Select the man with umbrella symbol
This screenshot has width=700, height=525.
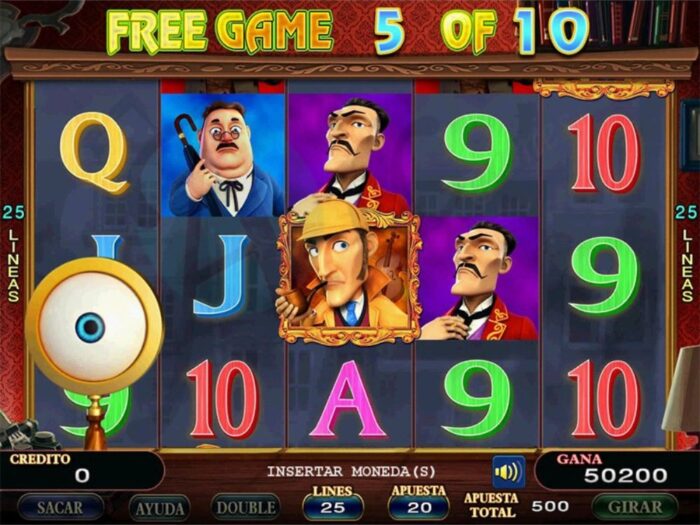[222, 155]
